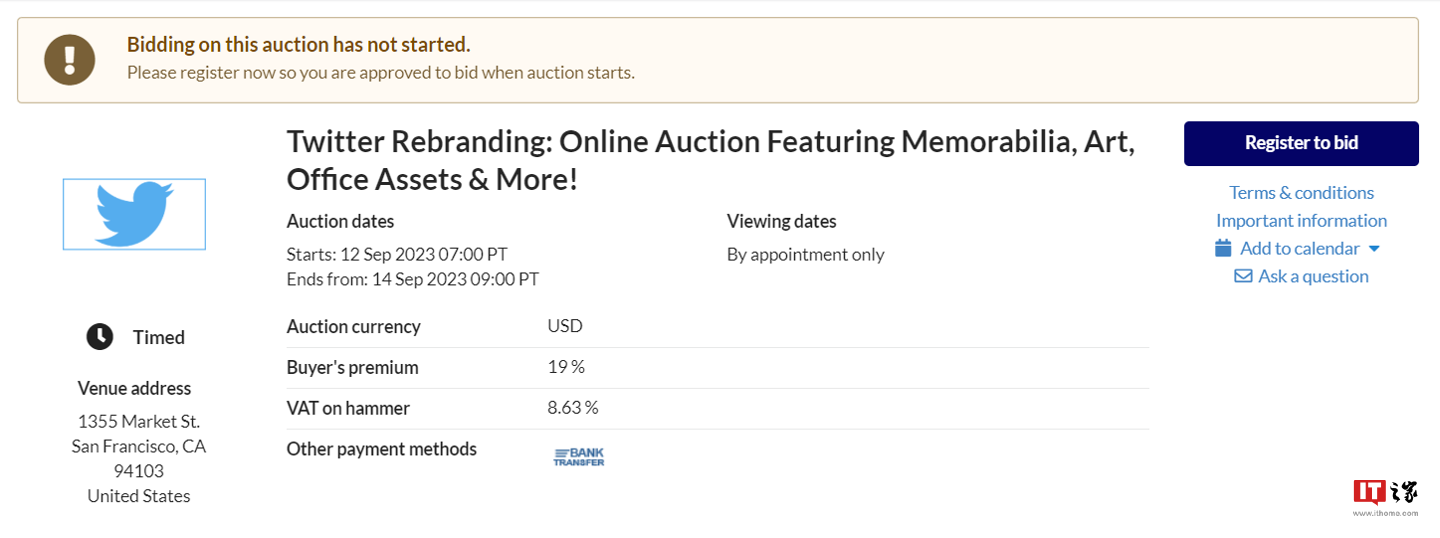Click the envelope icon beside Ask a question
Viewport: 1440px width, 538px height.
coord(1243,276)
